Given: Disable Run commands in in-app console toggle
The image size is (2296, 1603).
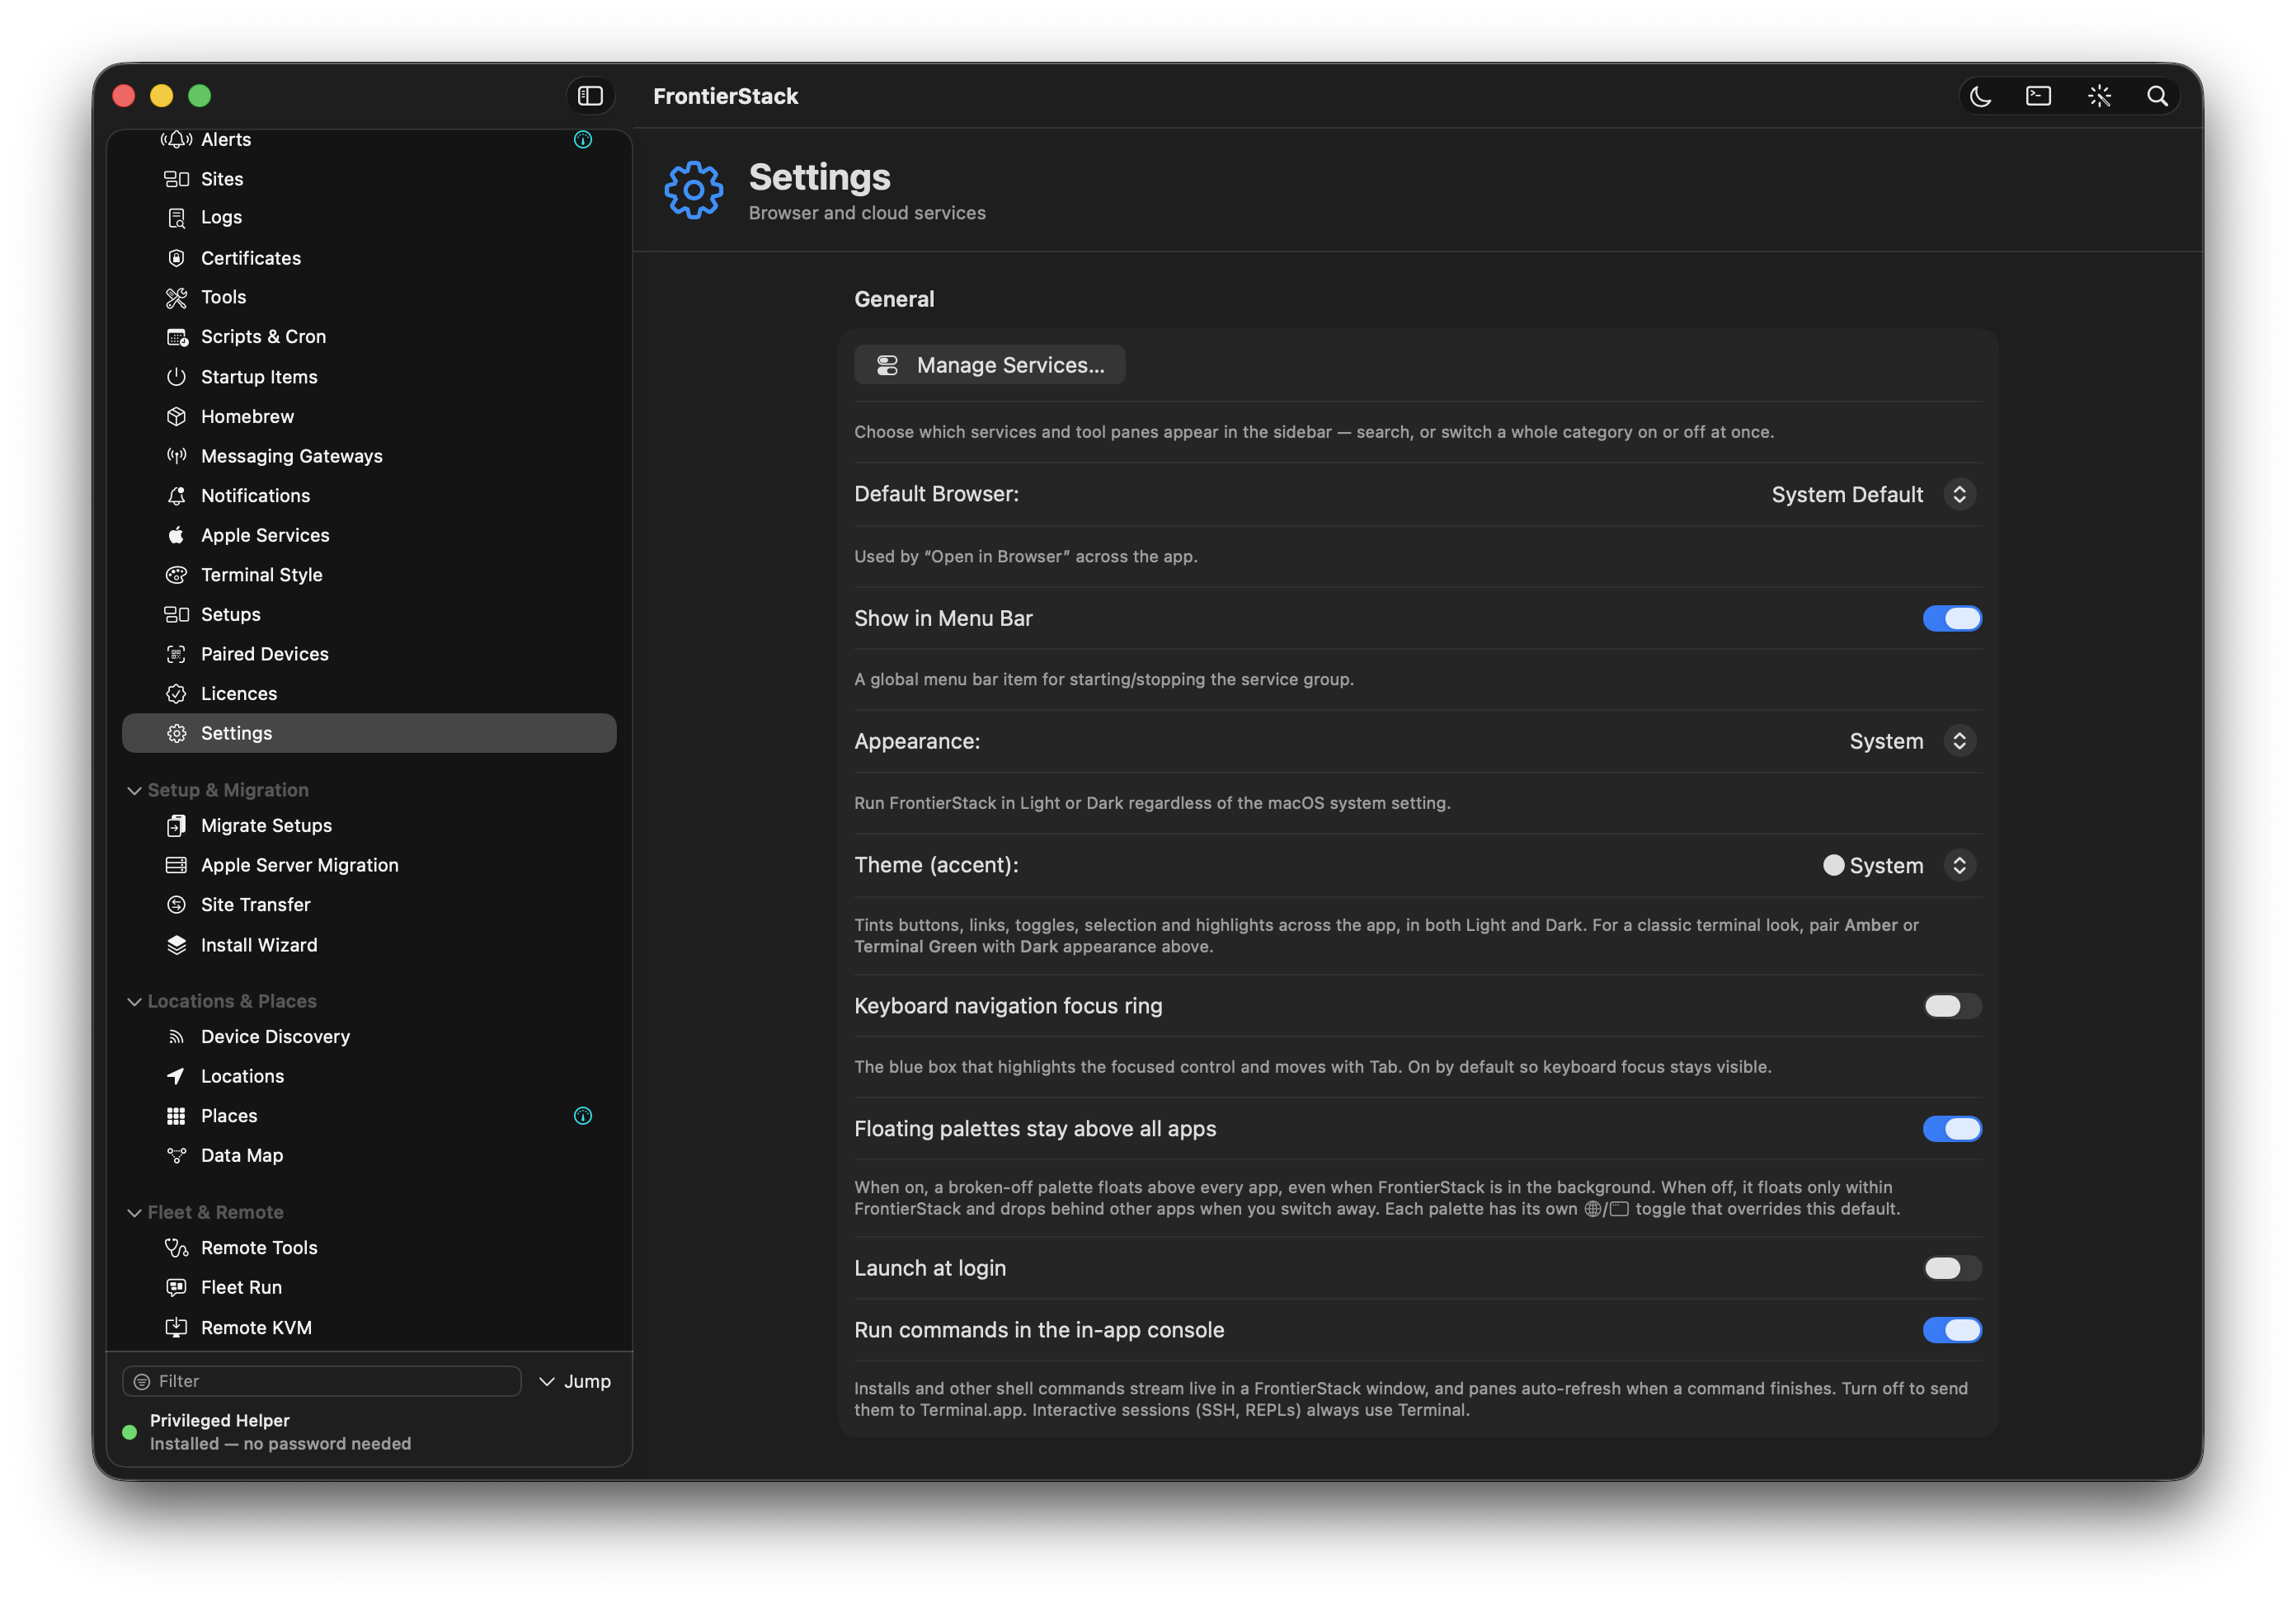Looking at the screenshot, I should click(1951, 1330).
